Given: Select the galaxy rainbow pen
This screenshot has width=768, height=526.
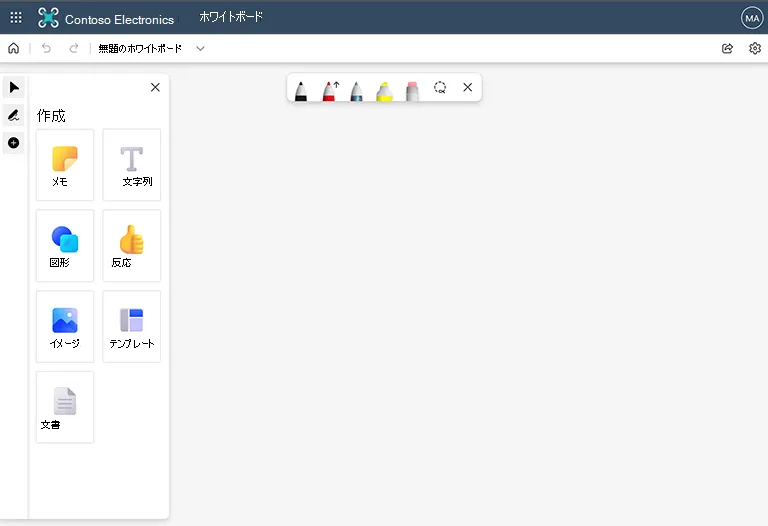Looking at the screenshot, I should coord(357,91).
